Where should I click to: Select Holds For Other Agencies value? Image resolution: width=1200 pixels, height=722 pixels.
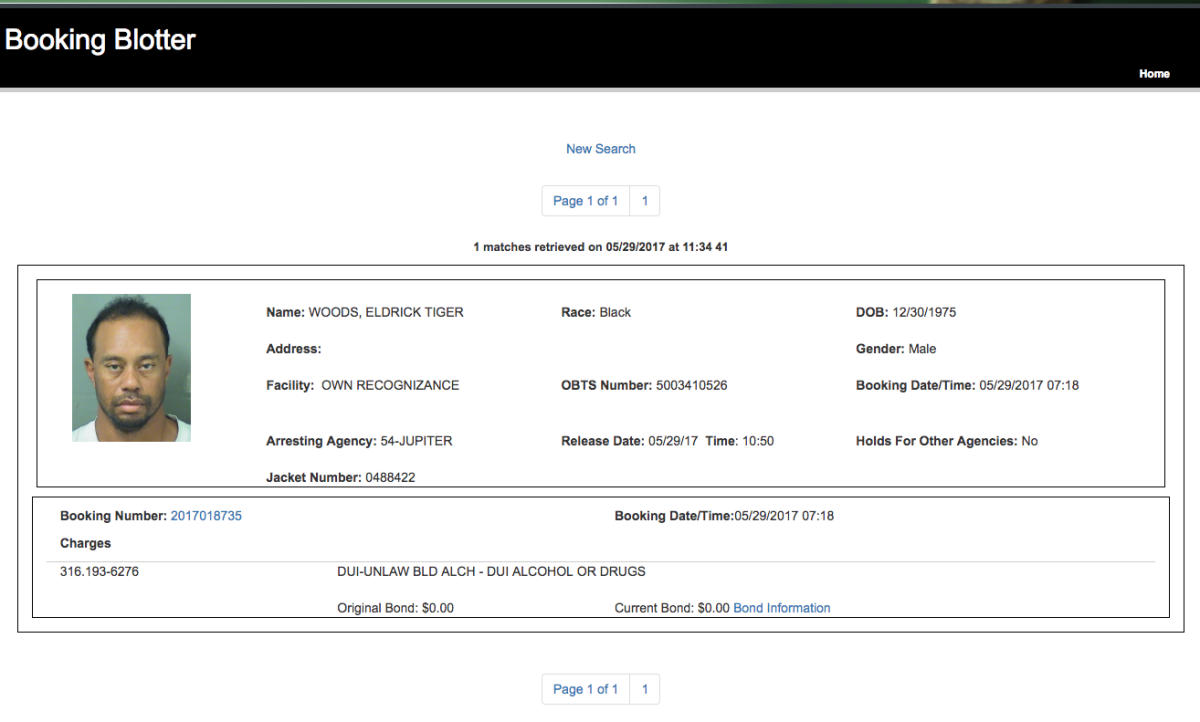[x=1029, y=441]
